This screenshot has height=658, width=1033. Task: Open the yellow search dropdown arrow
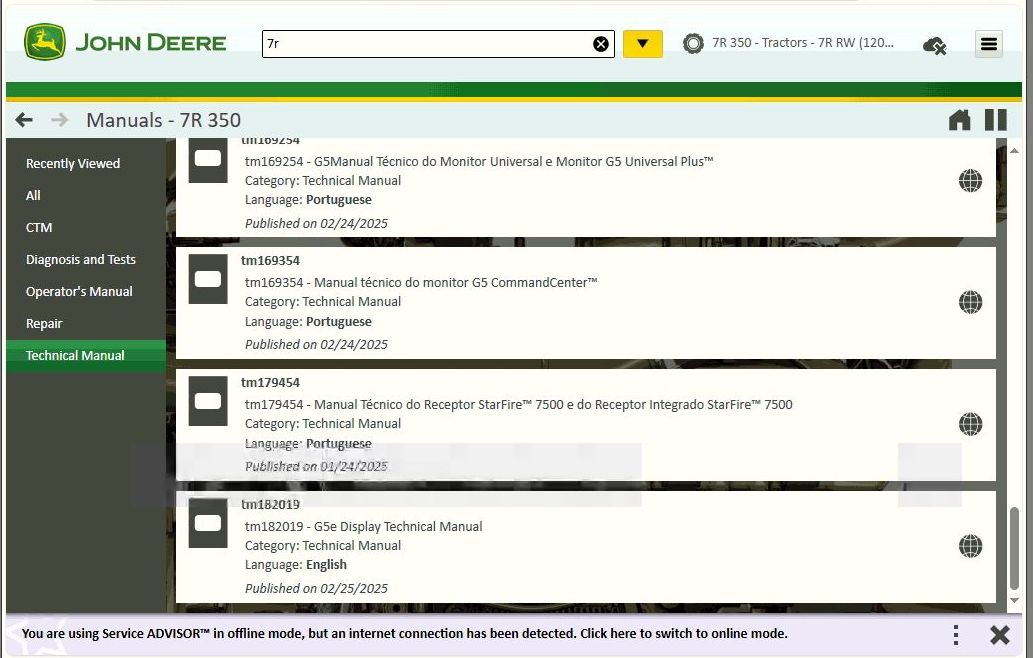point(642,43)
